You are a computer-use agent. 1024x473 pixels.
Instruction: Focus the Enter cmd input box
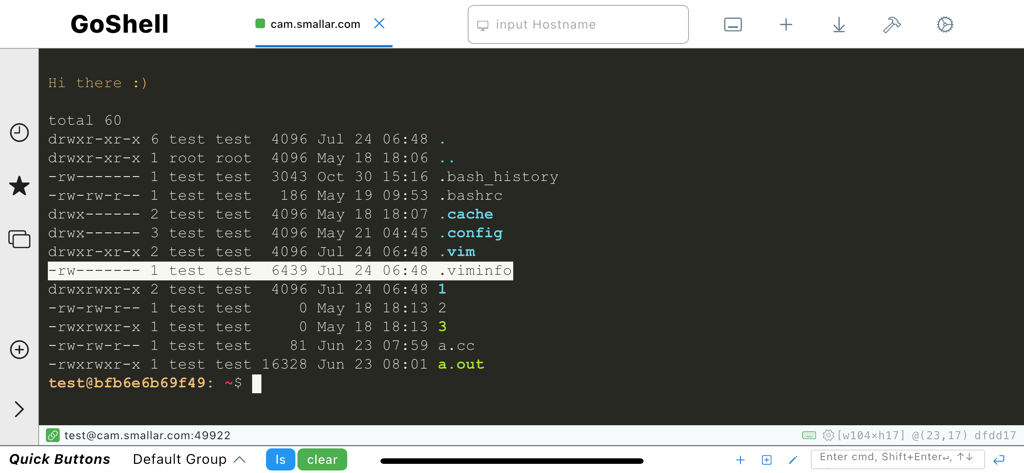[x=897, y=459]
